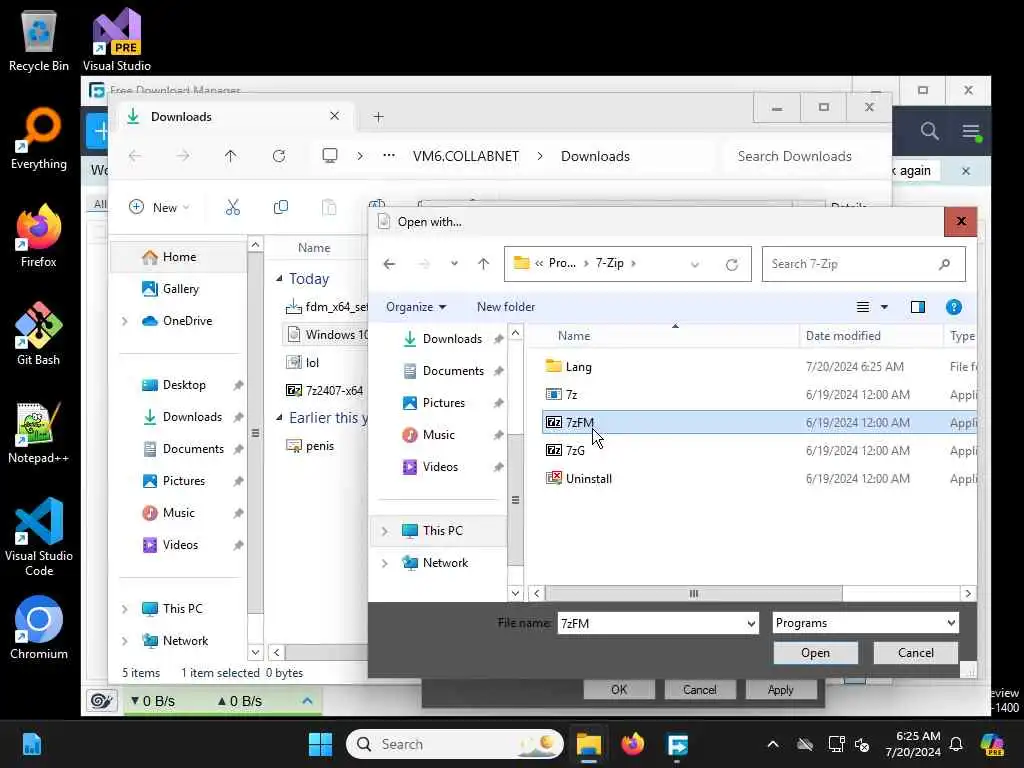This screenshot has height=768, width=1024.
Task: Click OK in the background dialog
Action: click(x=618, y=690)
